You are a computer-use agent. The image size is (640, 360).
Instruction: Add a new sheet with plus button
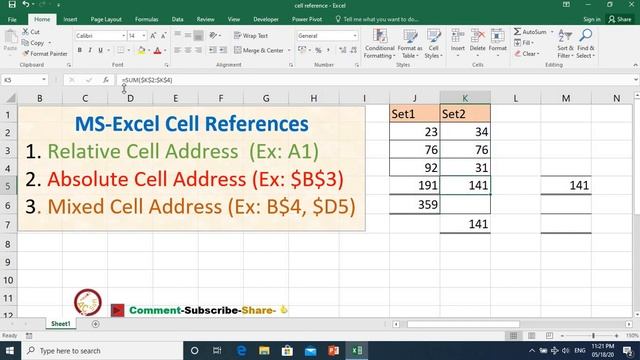[x=96, y=324]
